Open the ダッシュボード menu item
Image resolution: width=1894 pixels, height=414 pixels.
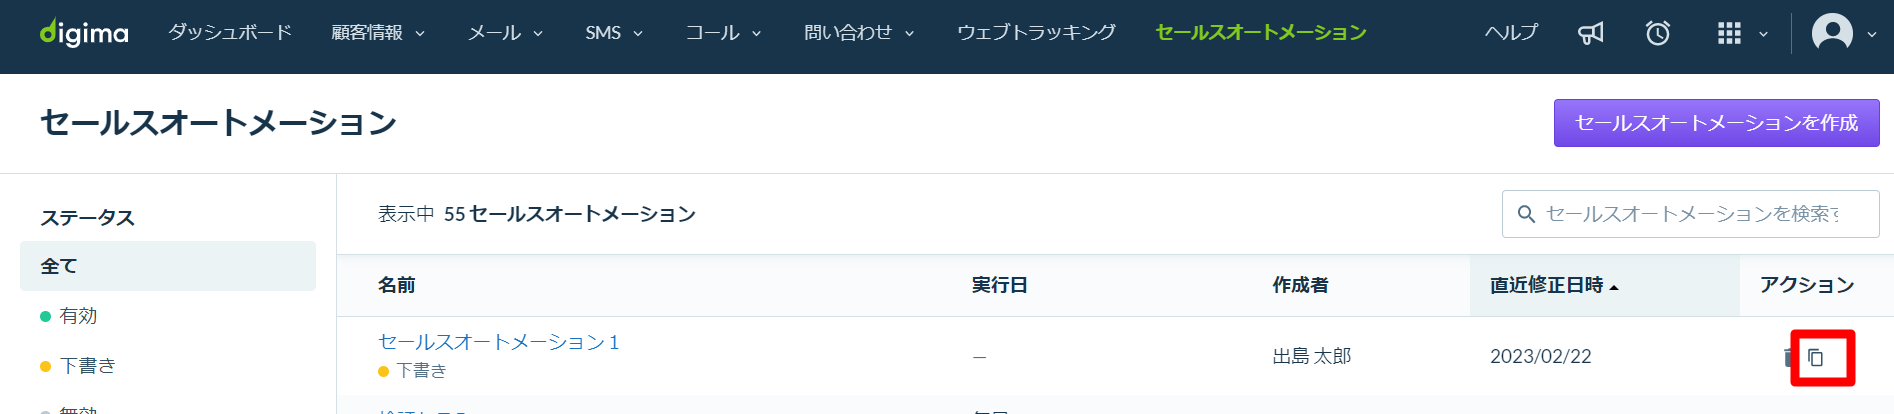(230, 33)
